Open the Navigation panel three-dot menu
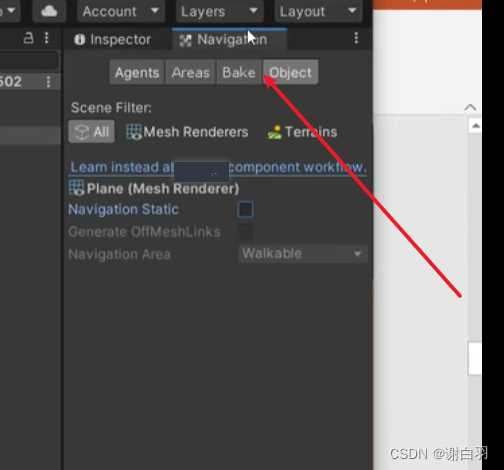This screenshot has height=470, width=504. point(356,38)
